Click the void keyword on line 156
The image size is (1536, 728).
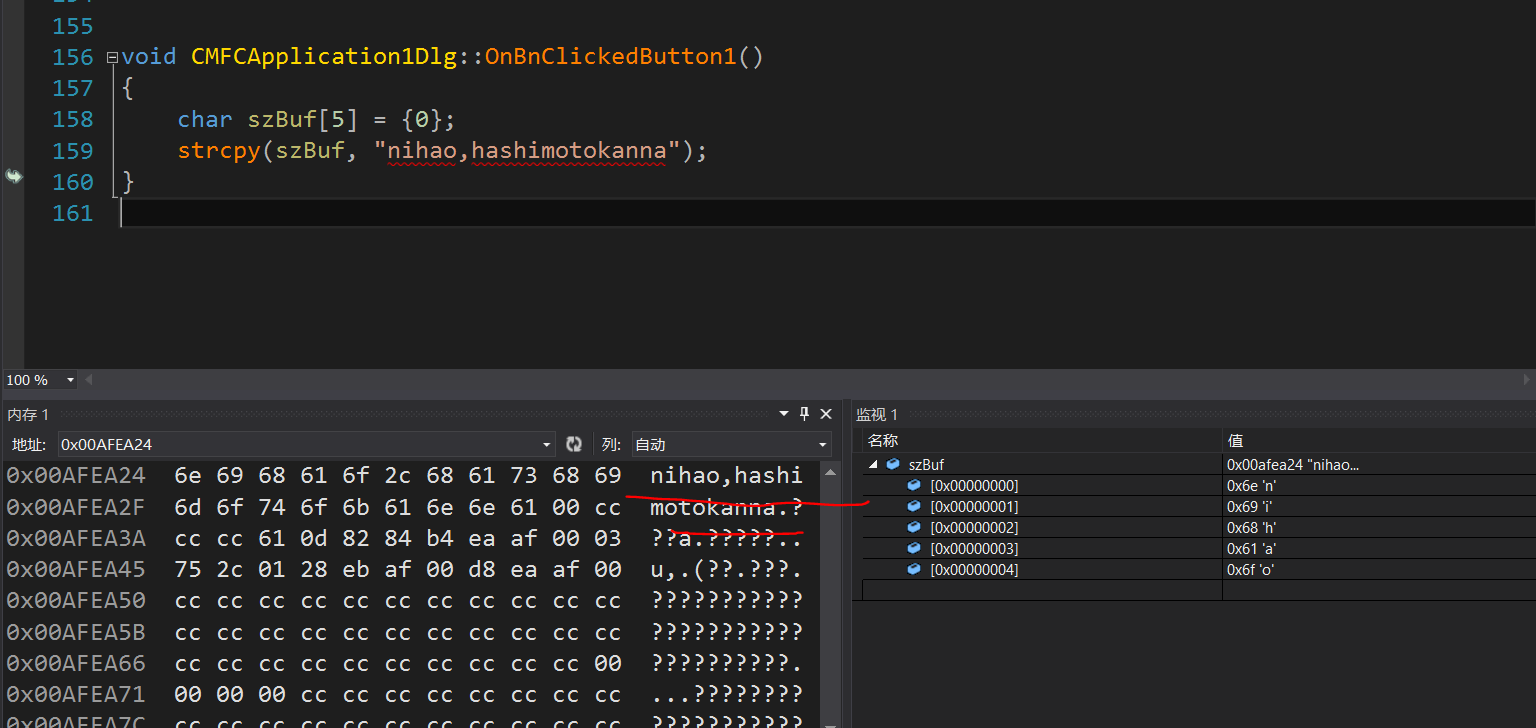[149, 57]
